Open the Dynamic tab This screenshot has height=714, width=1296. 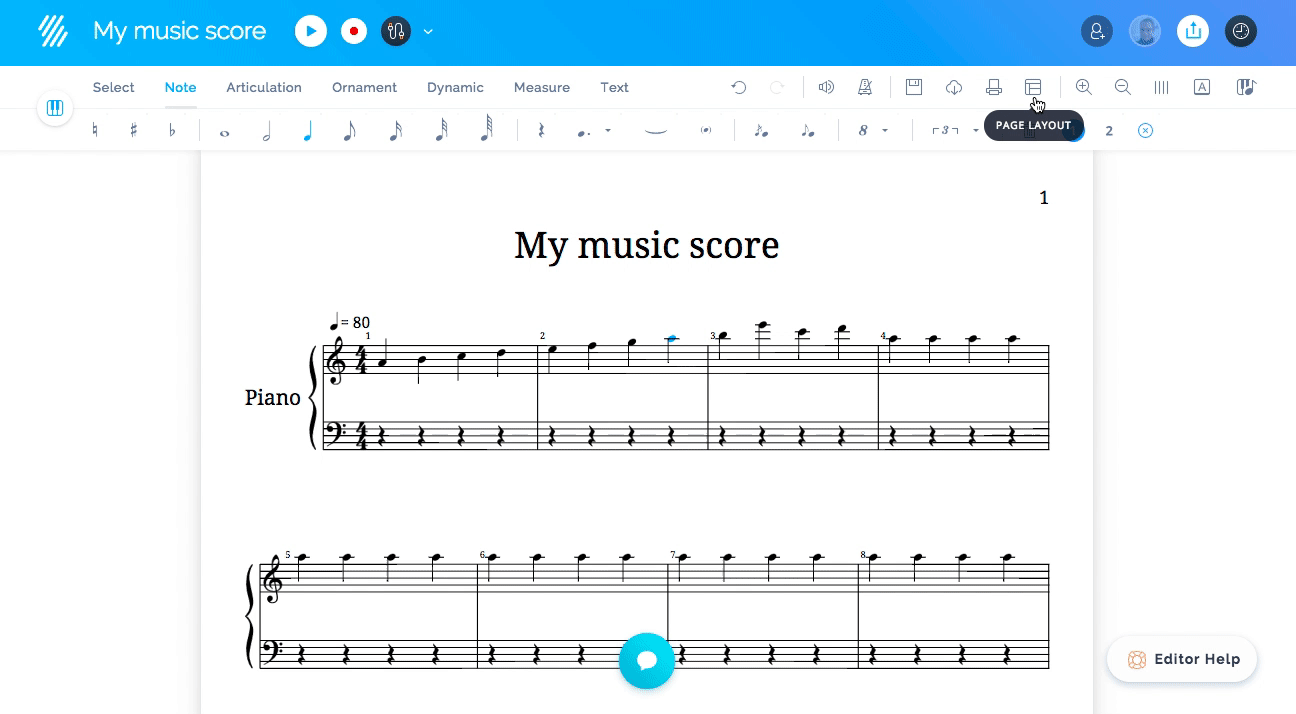455,88
